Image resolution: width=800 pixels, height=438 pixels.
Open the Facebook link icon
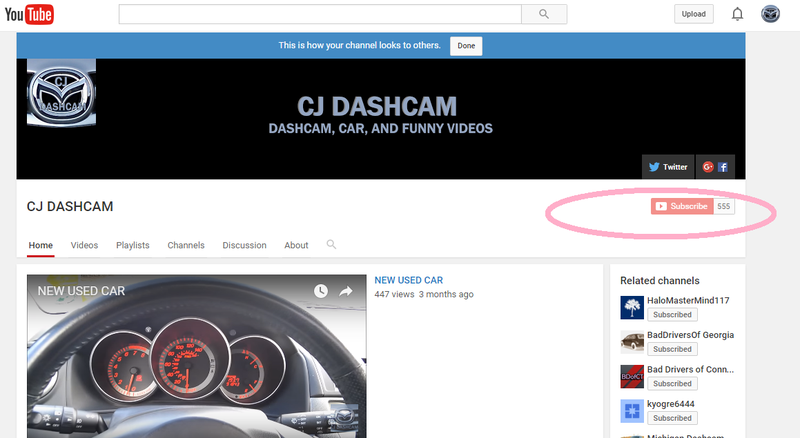pos(723,167)
